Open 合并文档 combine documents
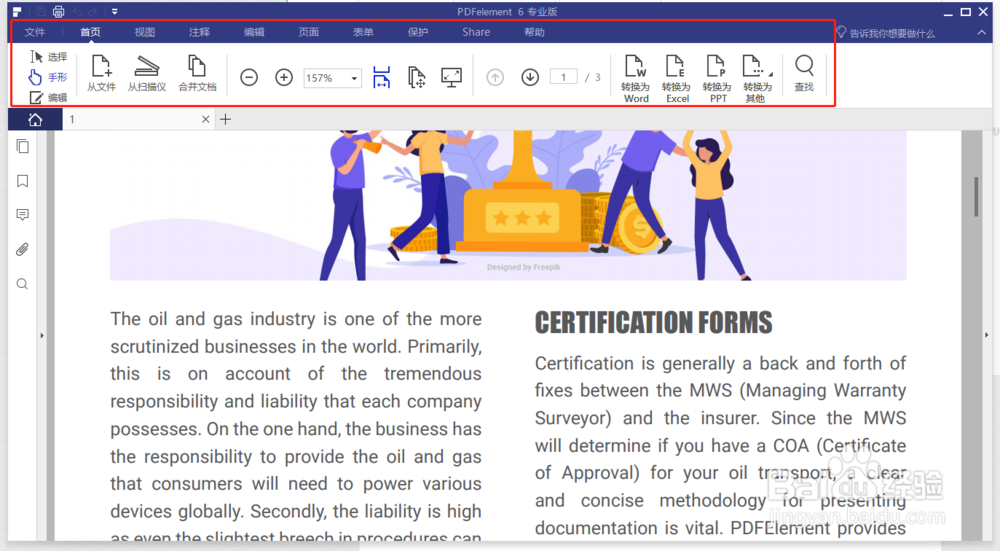Image resolution: width=1000 pixels, height=551 pixels. click(x=197, y=73)
